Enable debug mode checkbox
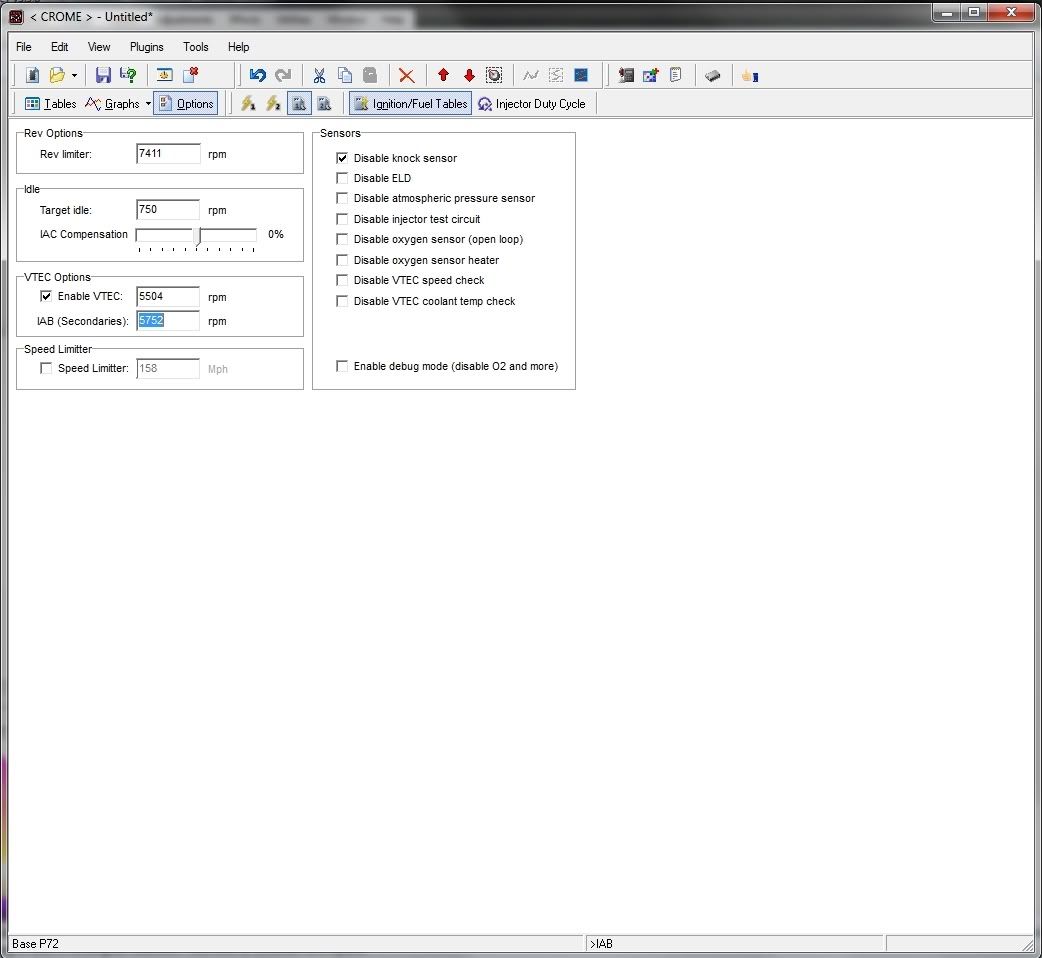1042x958 pixels. click(342, 366)
